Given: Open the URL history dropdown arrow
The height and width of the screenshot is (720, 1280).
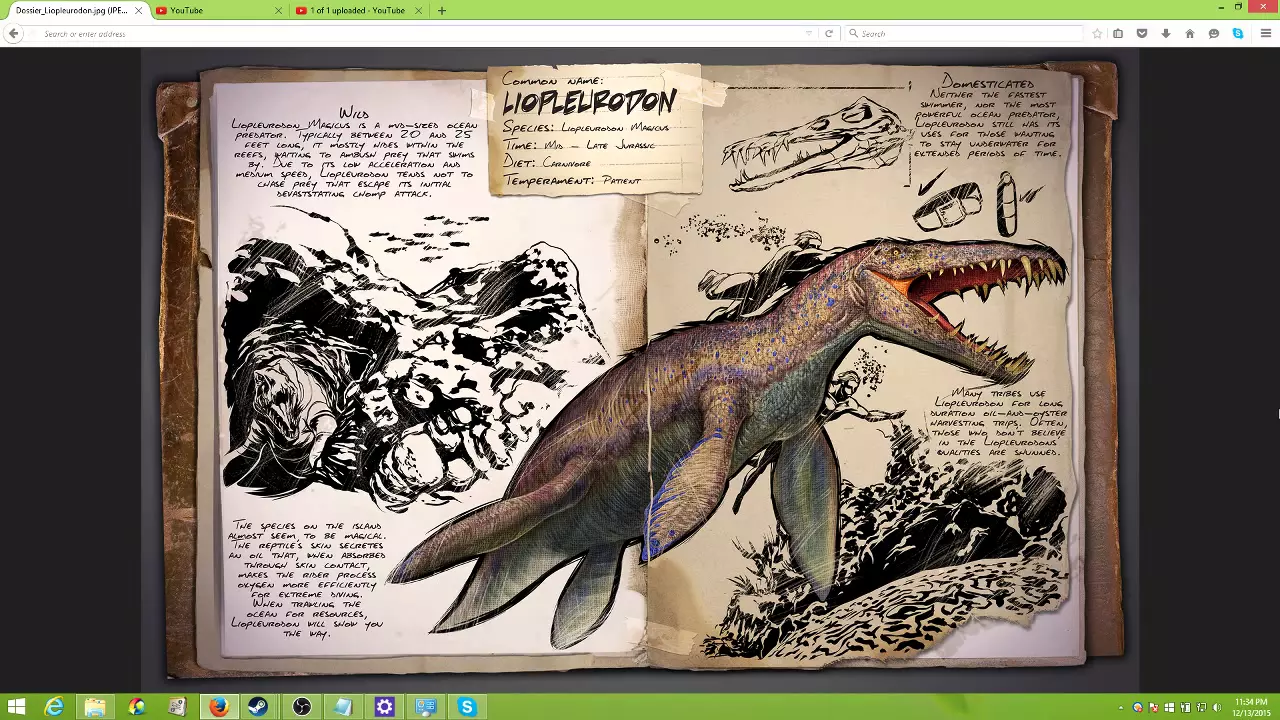Looking at the screenshot, I should click(x=808, y=33).
